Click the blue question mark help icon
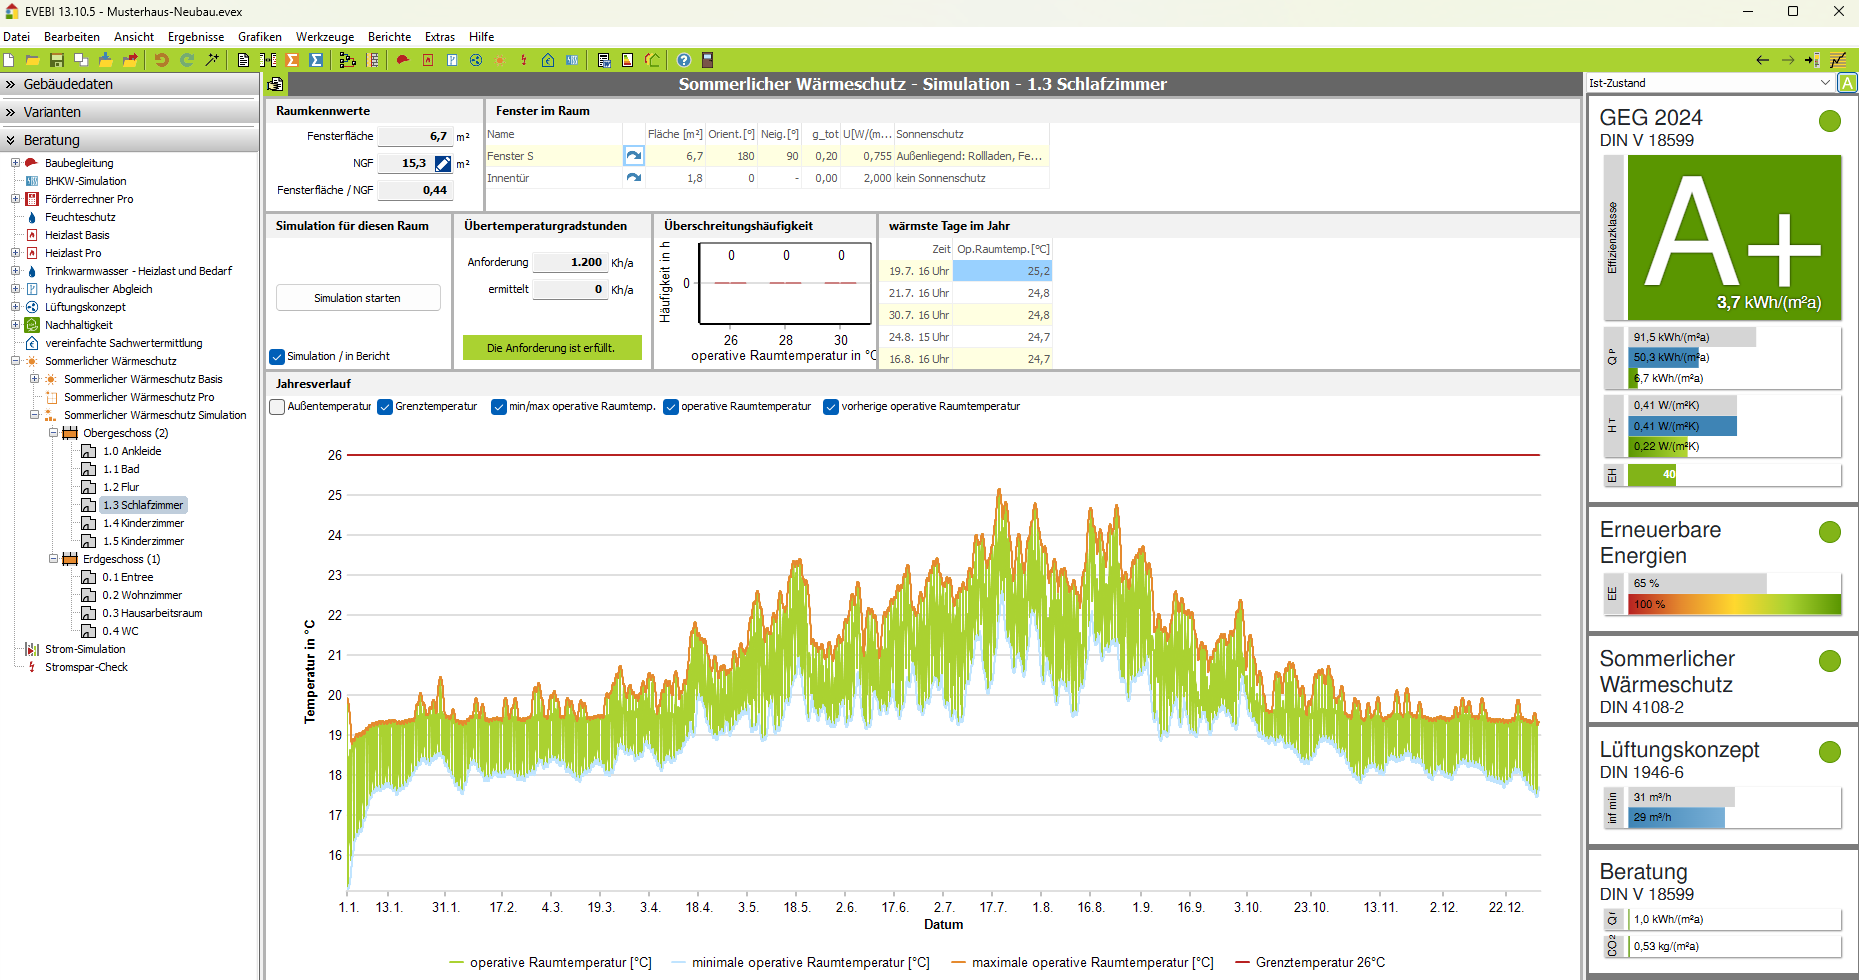1859x980 pixels. (684, 60)
